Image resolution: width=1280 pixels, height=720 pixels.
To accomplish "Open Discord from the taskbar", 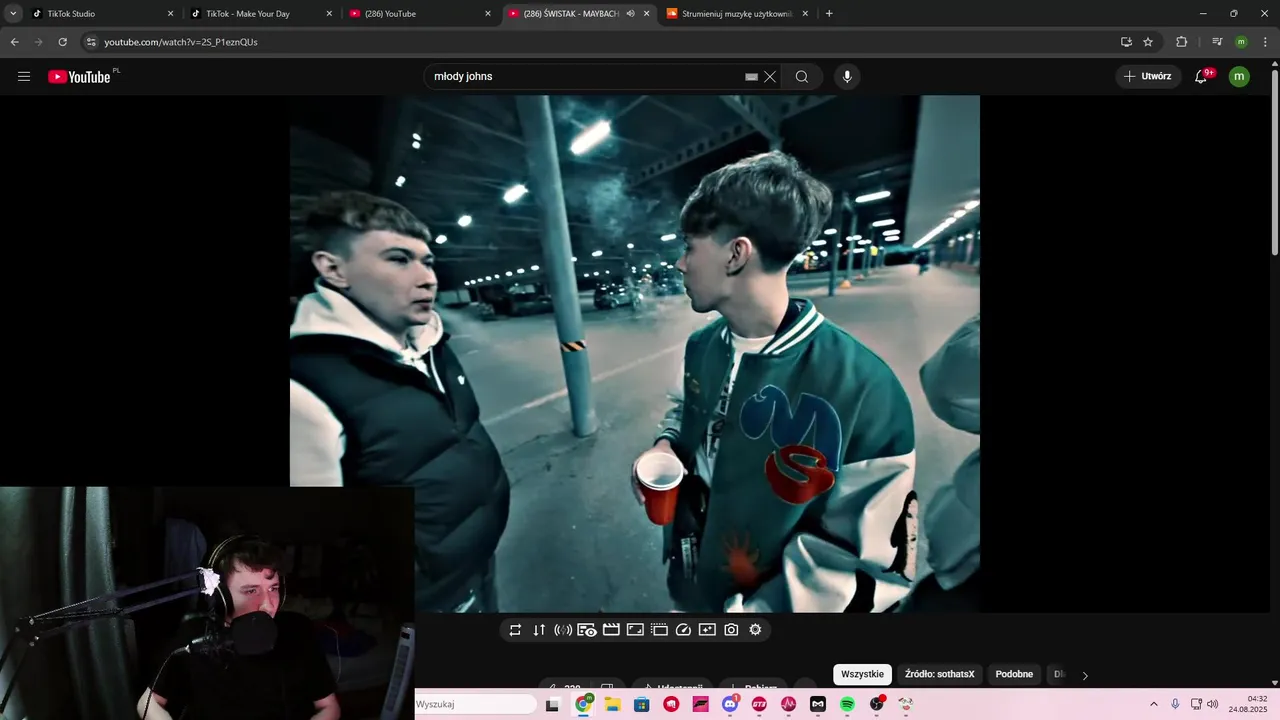I will (x=730, y=704).
